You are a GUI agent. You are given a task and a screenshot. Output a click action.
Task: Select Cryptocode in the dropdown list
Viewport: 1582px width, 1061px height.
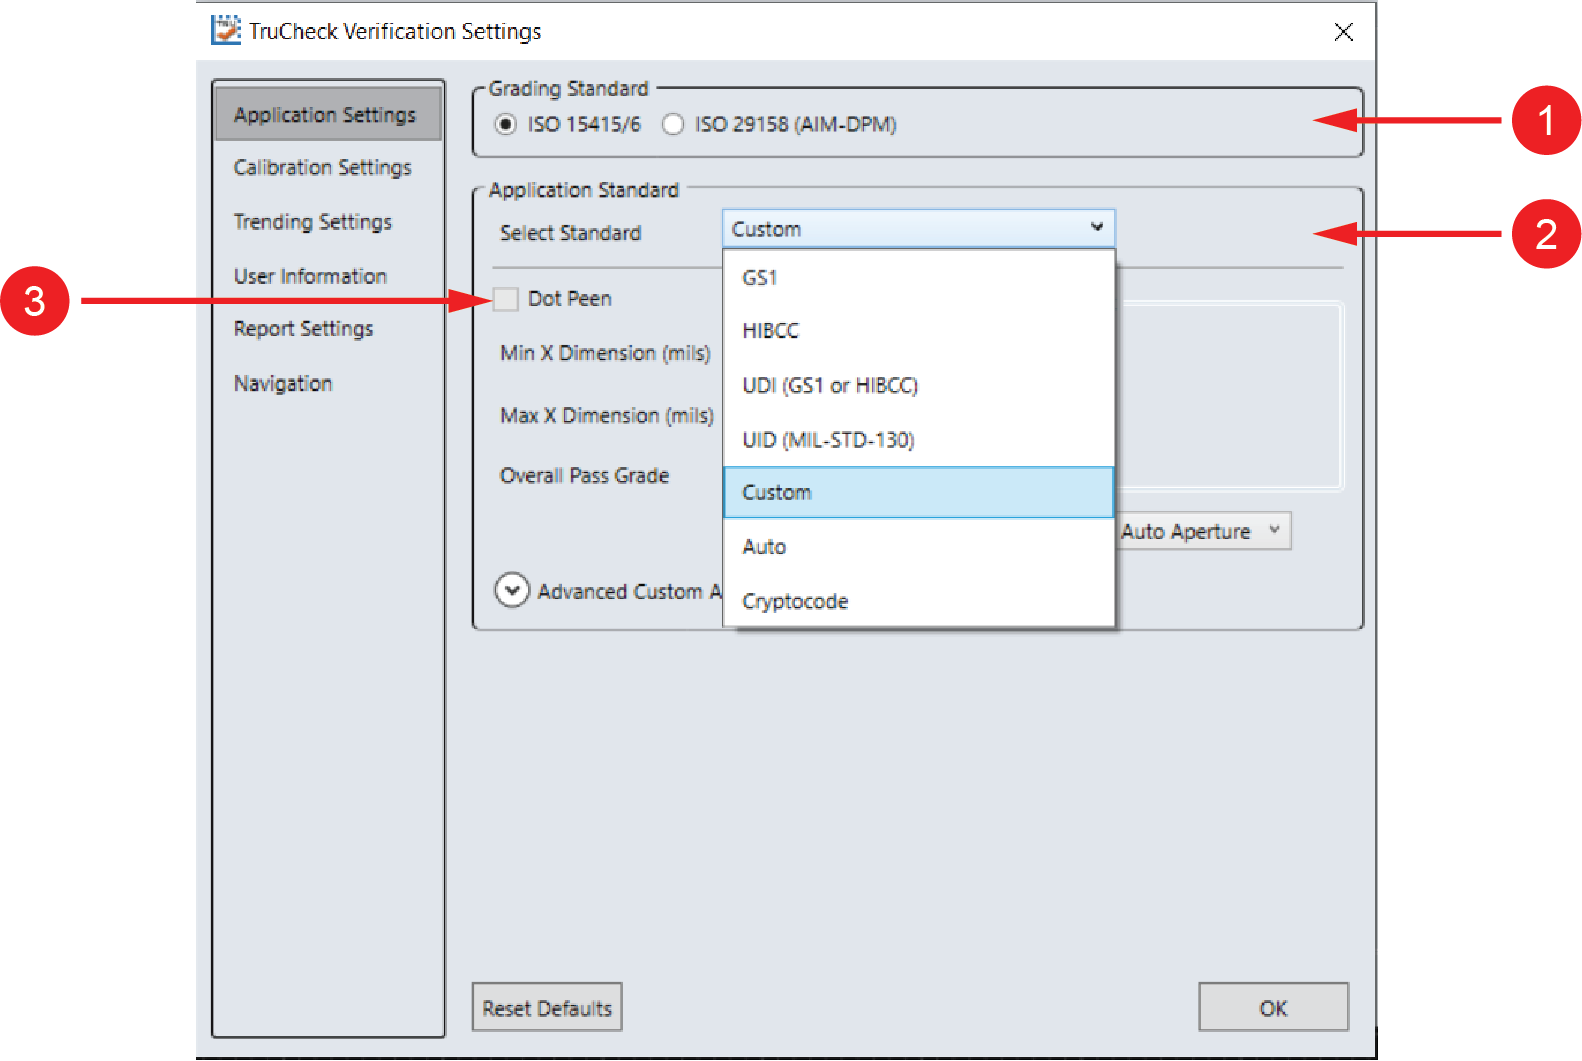click(x=795, y=601)
